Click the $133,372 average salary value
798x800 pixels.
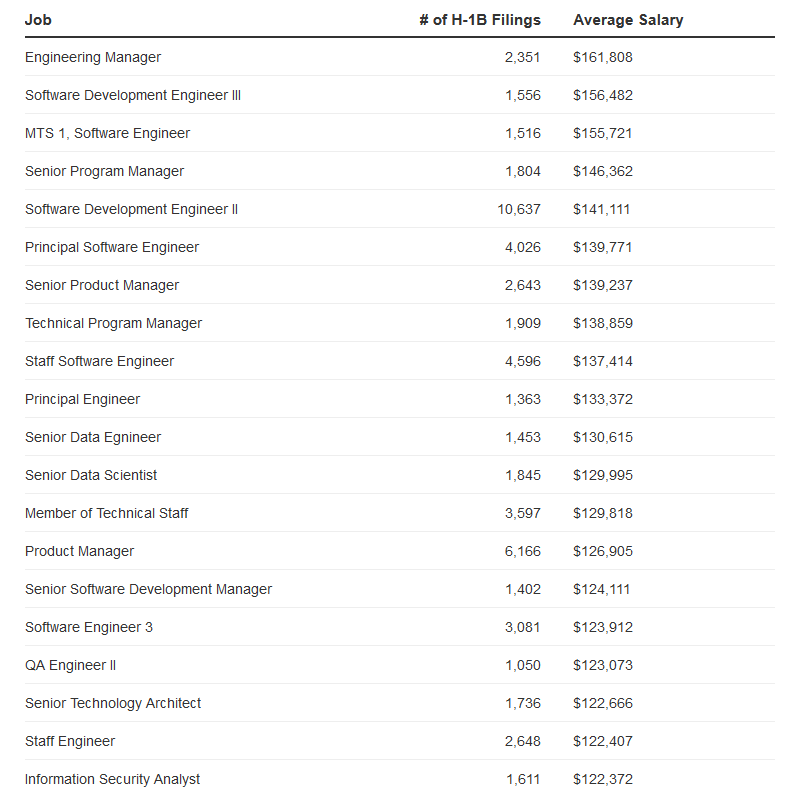pos(603,399)
